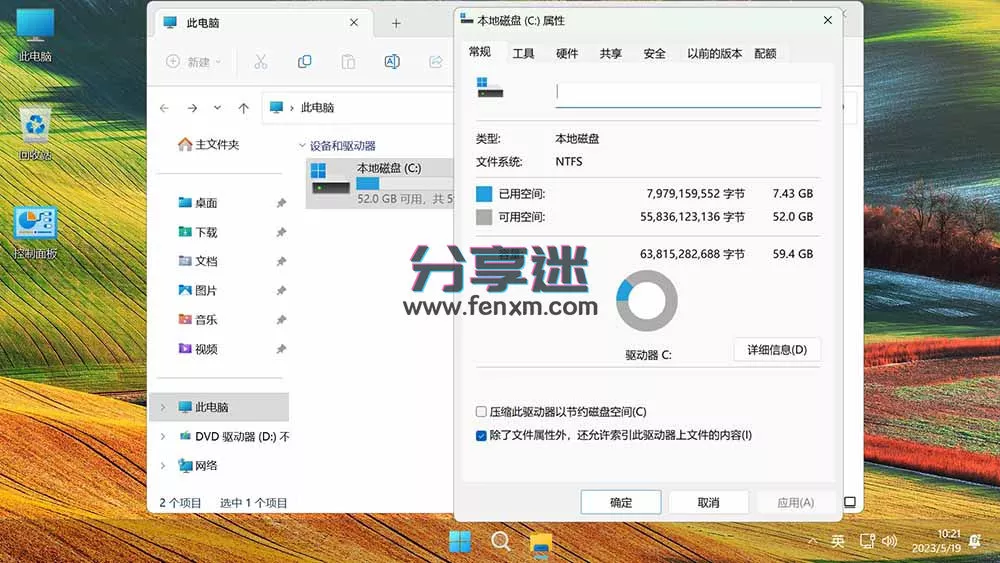Click the Rename icon in Explorer toolbar
1000x563 pixels.
(x=392, y=62)
